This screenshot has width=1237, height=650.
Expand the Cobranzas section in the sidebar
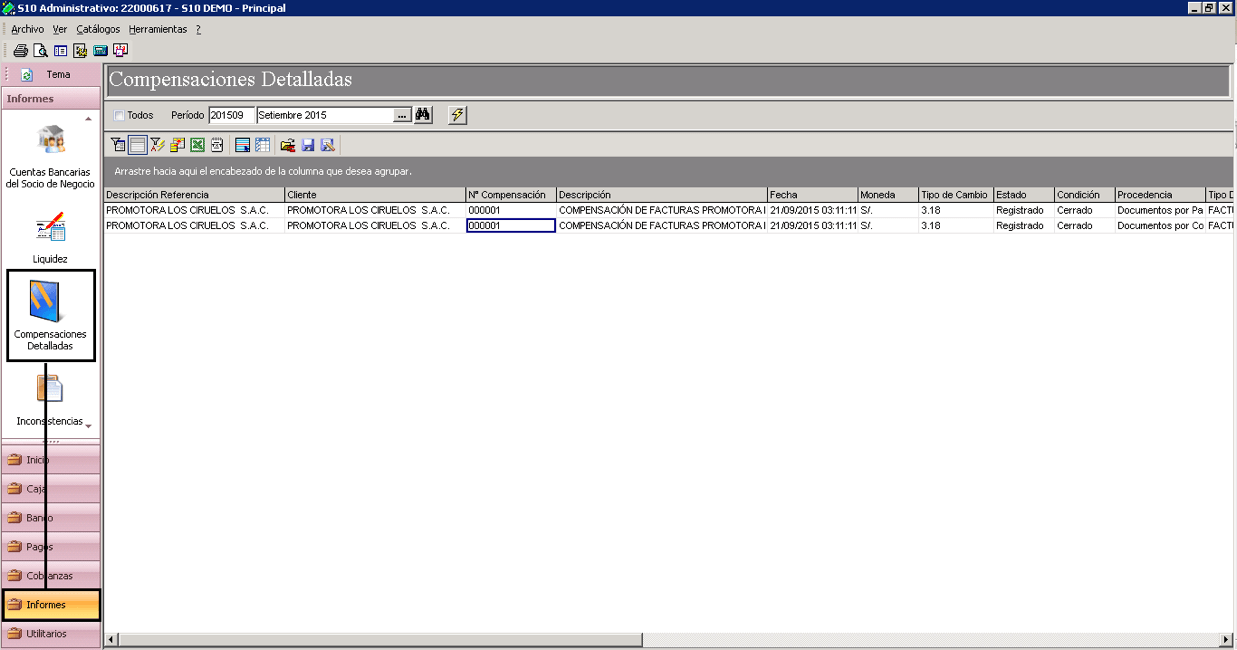pos(50,576)
